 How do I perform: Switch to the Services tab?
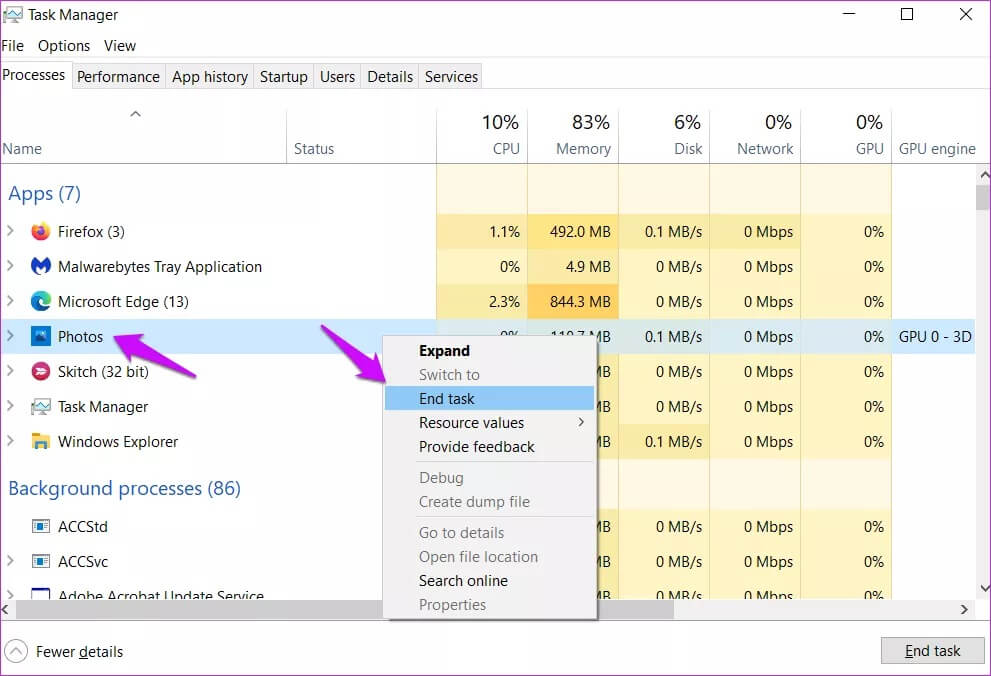pyautogui.click(x=451, y=76)
